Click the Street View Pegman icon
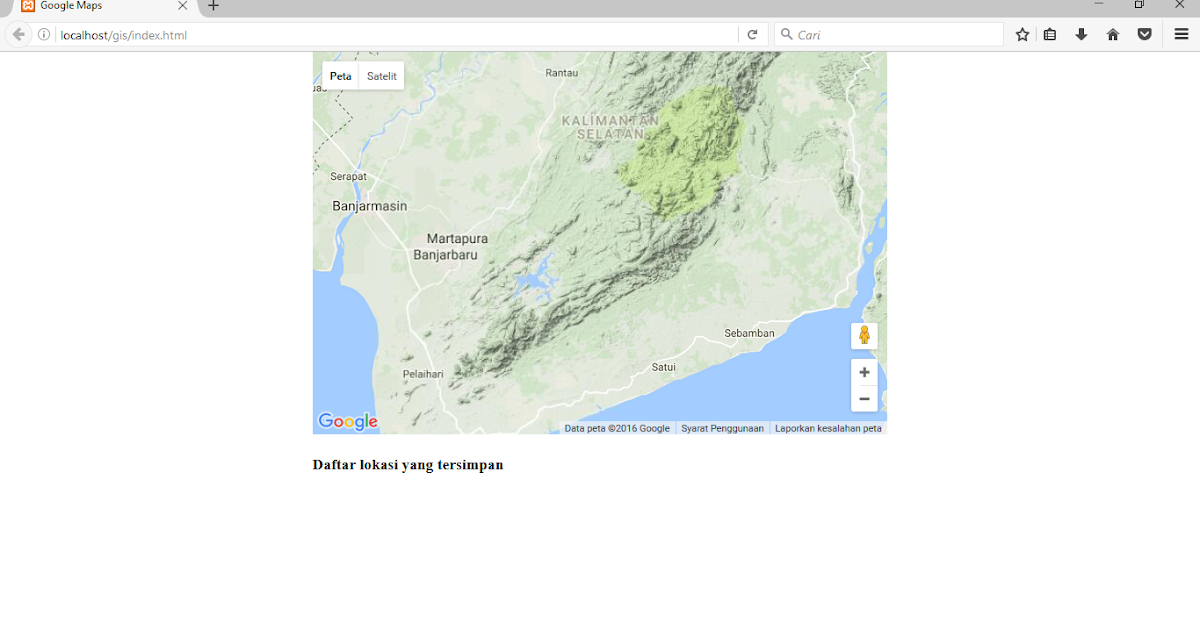Screen dimensions: 1200x630 coord(864,335)
